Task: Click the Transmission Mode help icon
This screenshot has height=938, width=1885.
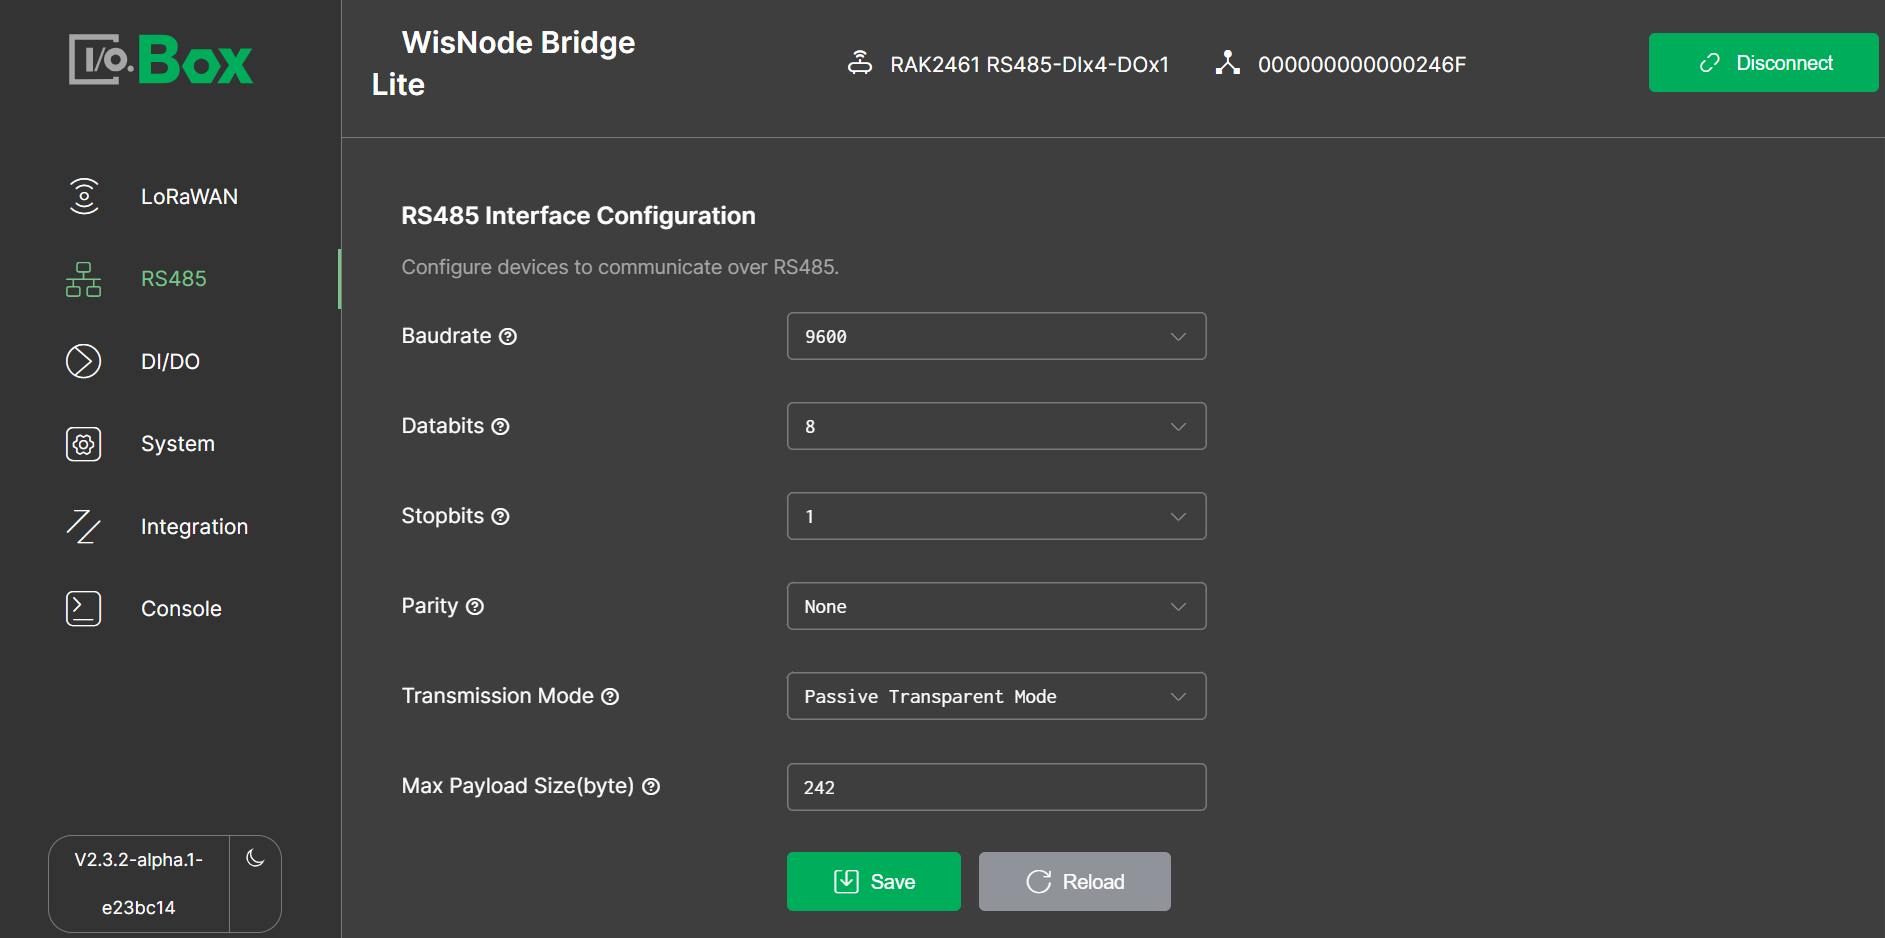Action: pyautogui.click(x=610, y=697)
